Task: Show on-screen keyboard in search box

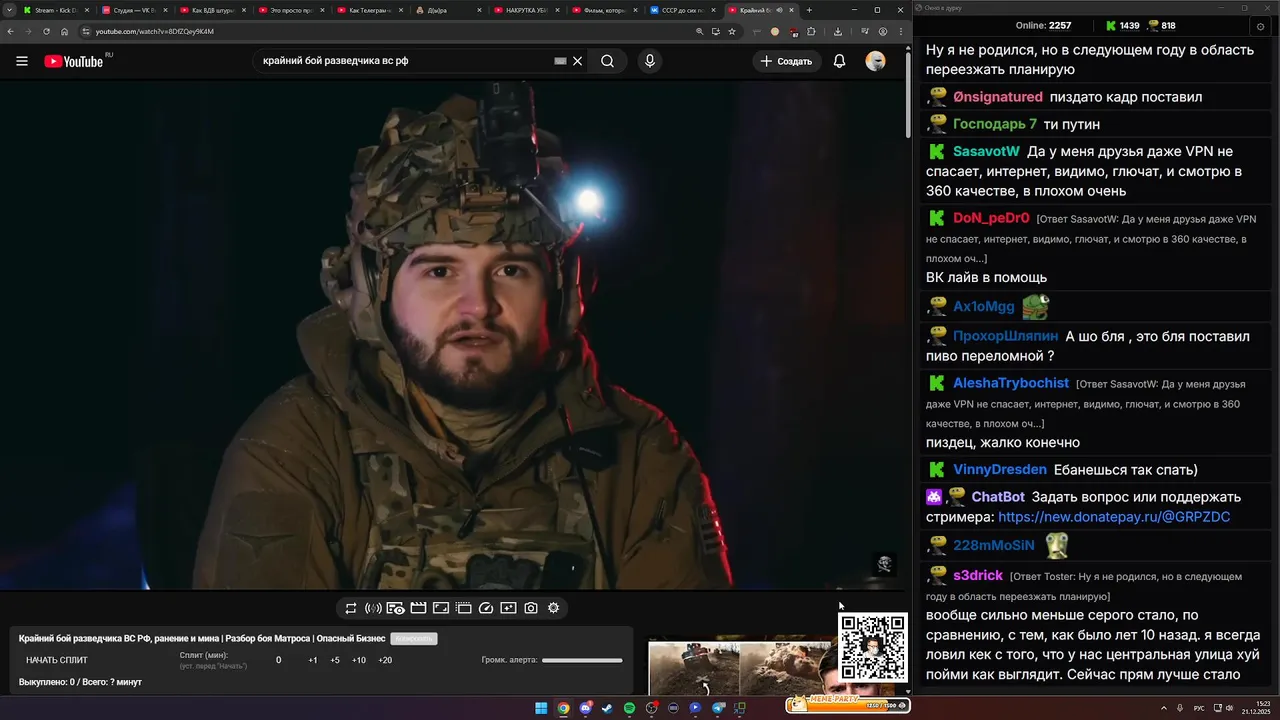Action: coord(561,61)
